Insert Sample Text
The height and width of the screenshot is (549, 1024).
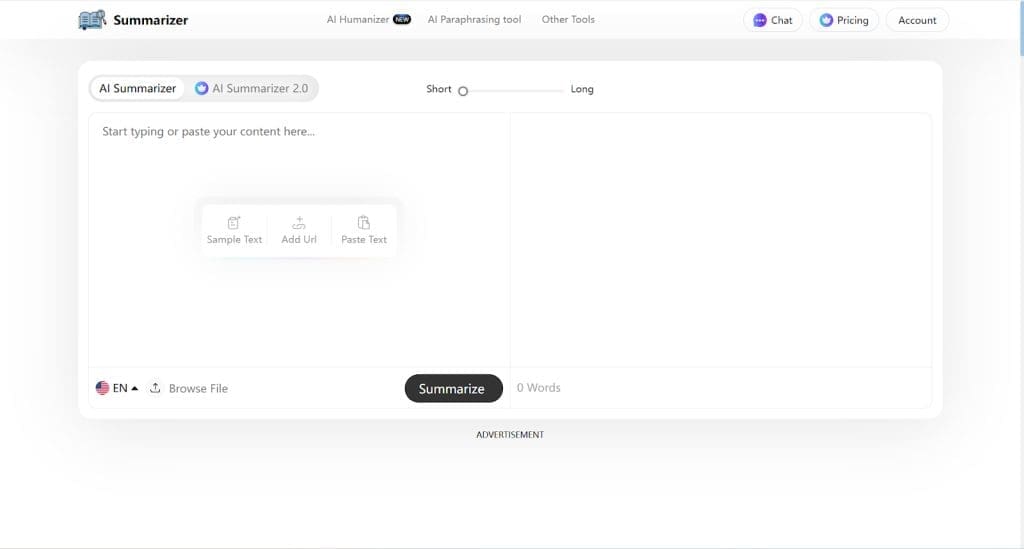pos(234,230)
